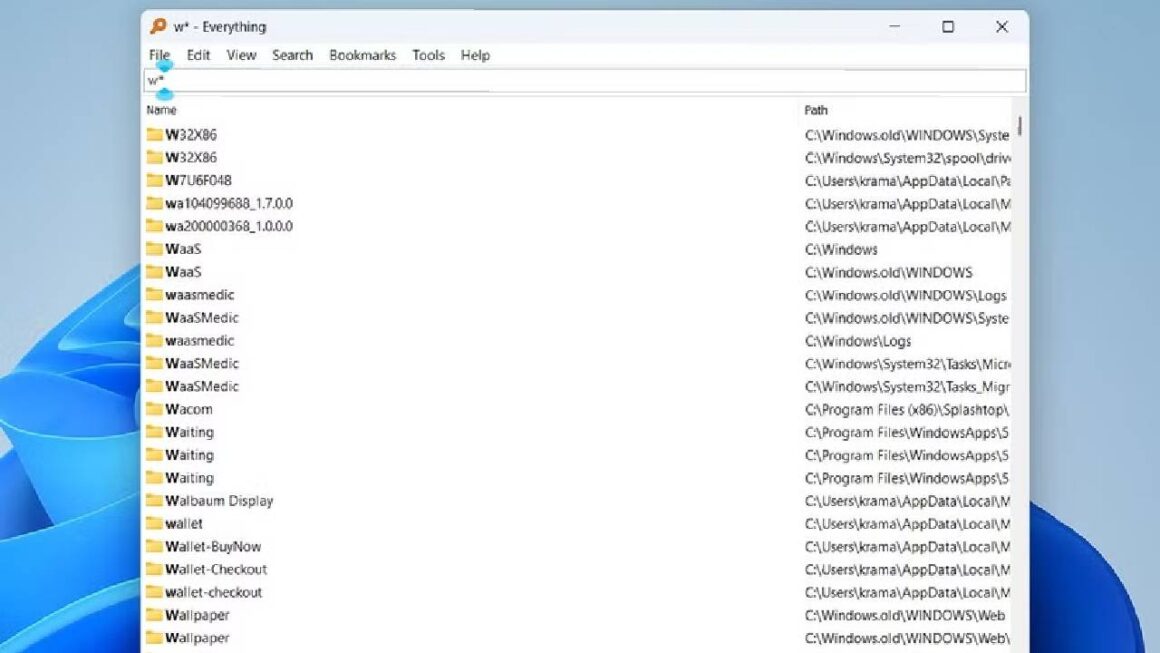Click the vertical scrollbar thumb of the results list

pyautogui.click(x=1019, y=126)
